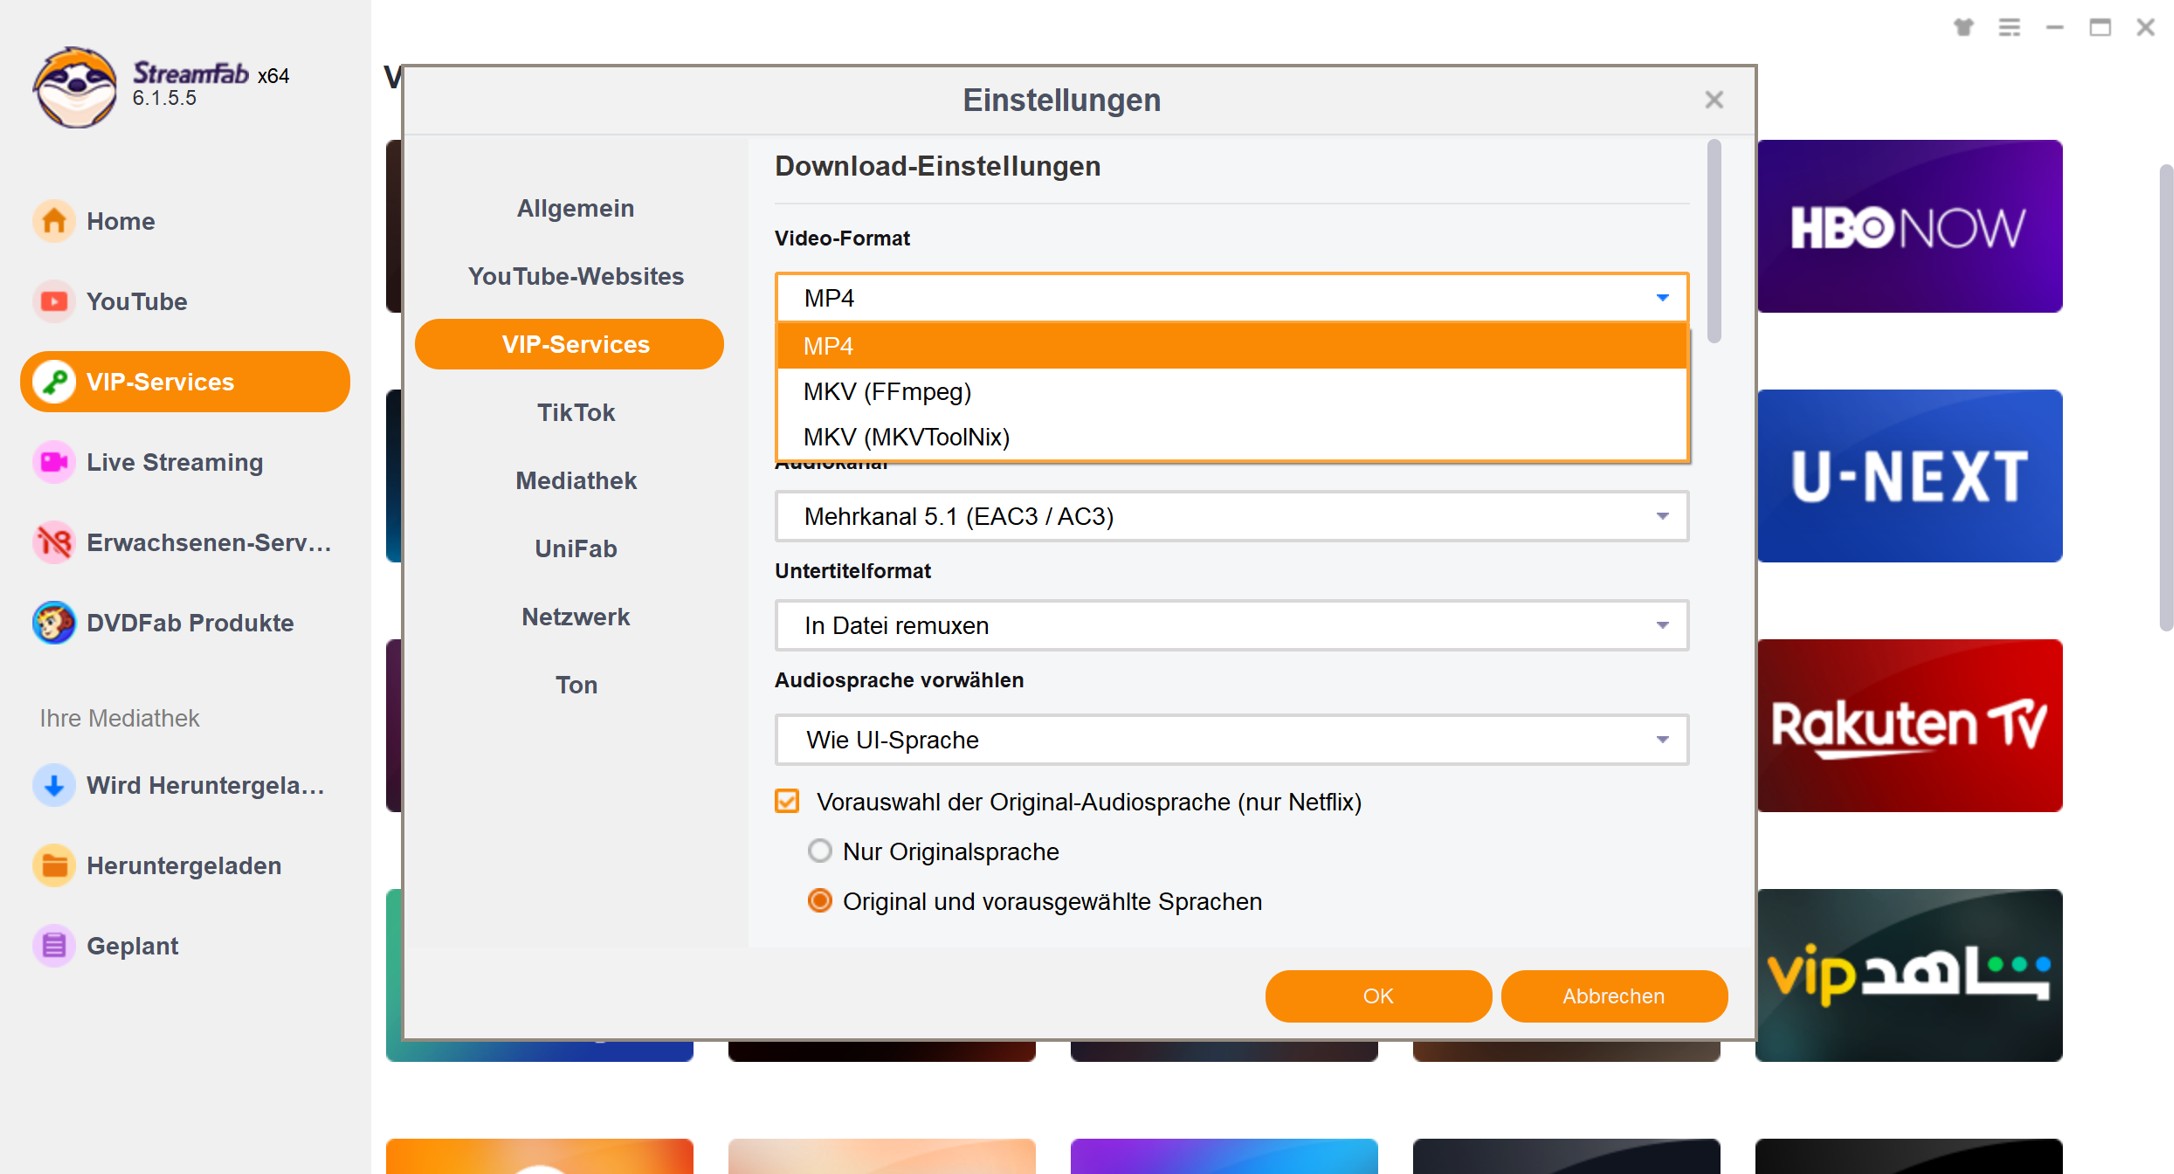Close the Einstellungen dialog with X

click(x=1714, y=100)
